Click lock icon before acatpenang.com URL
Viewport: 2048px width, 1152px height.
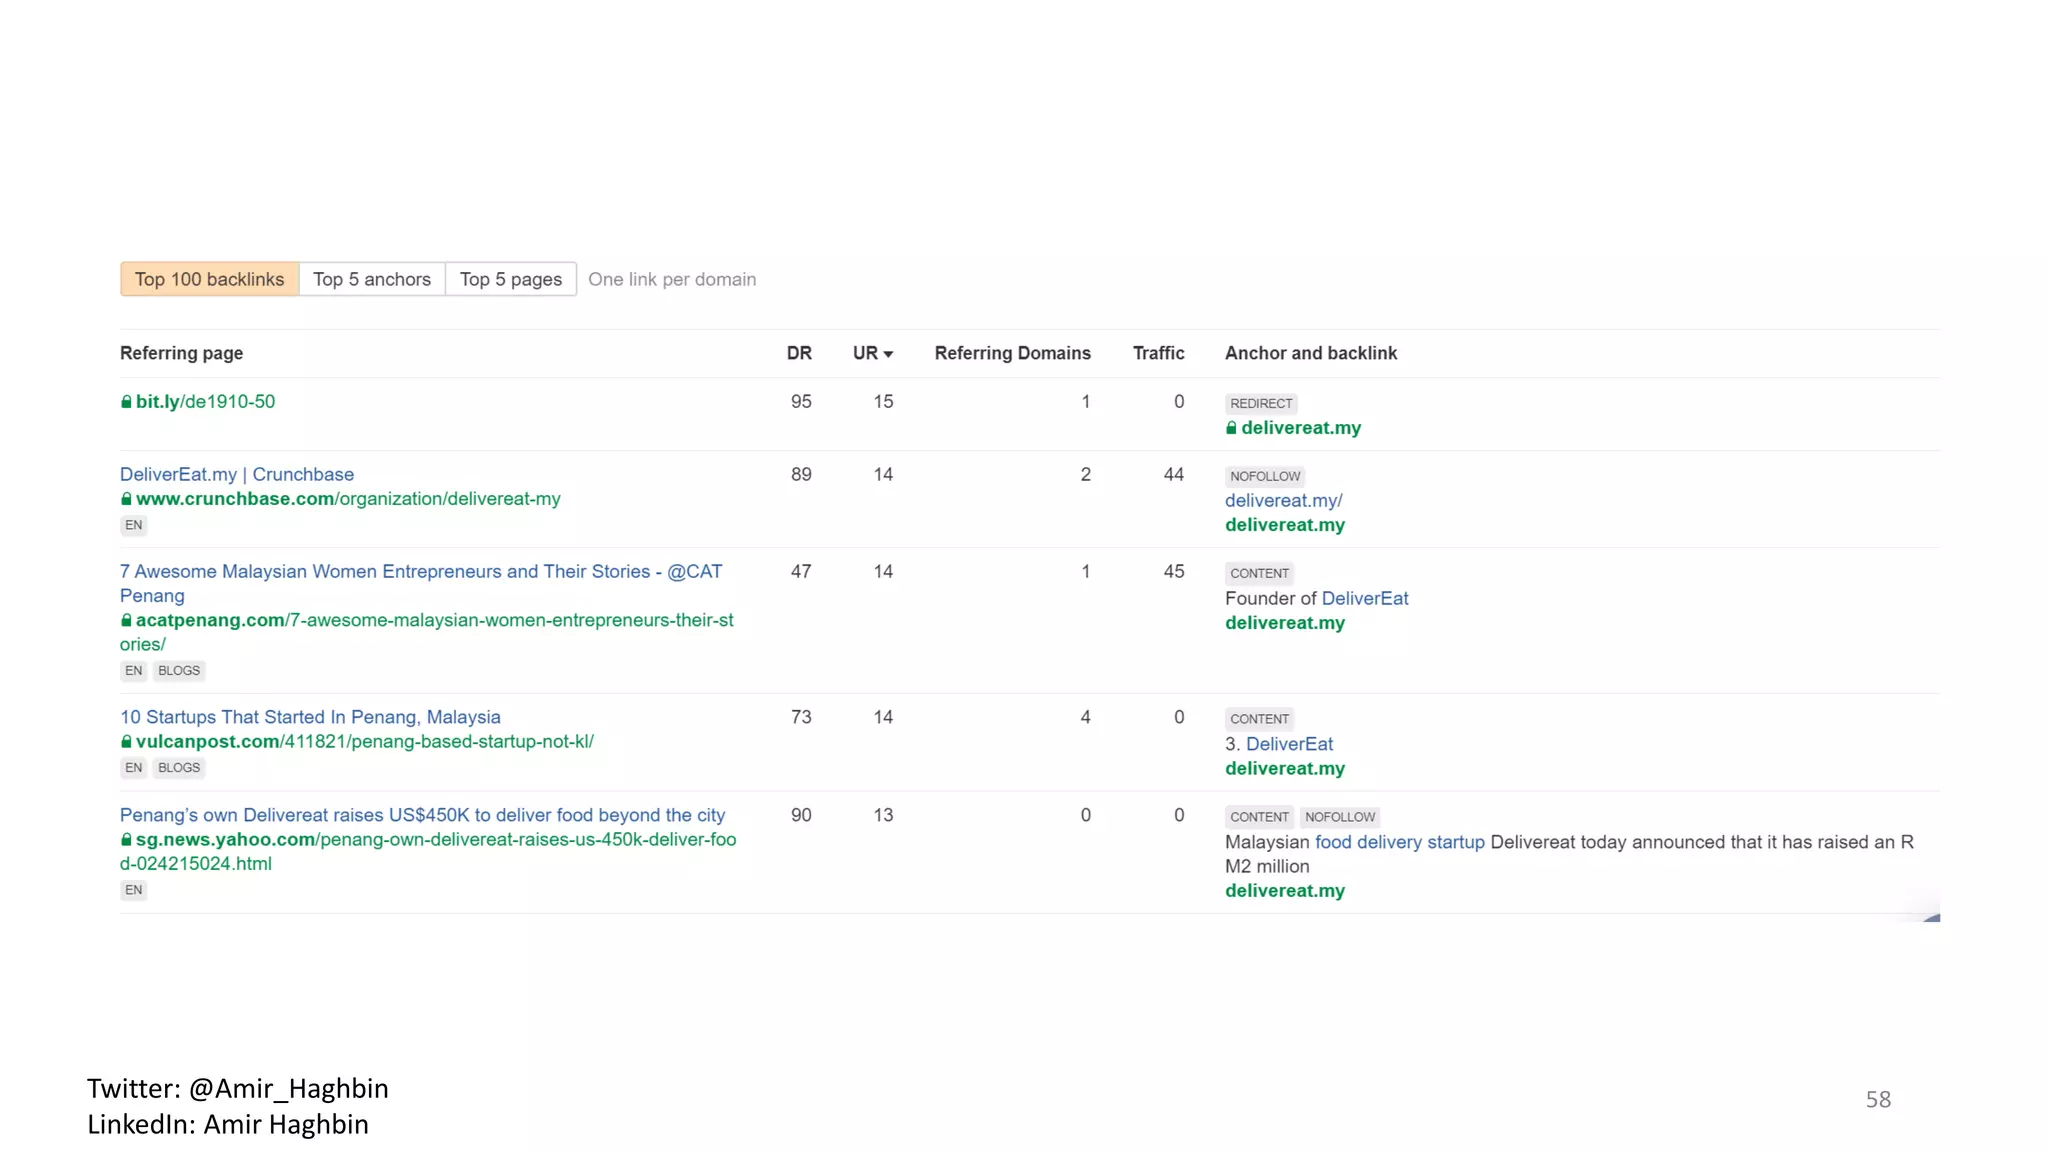(126, 621)
